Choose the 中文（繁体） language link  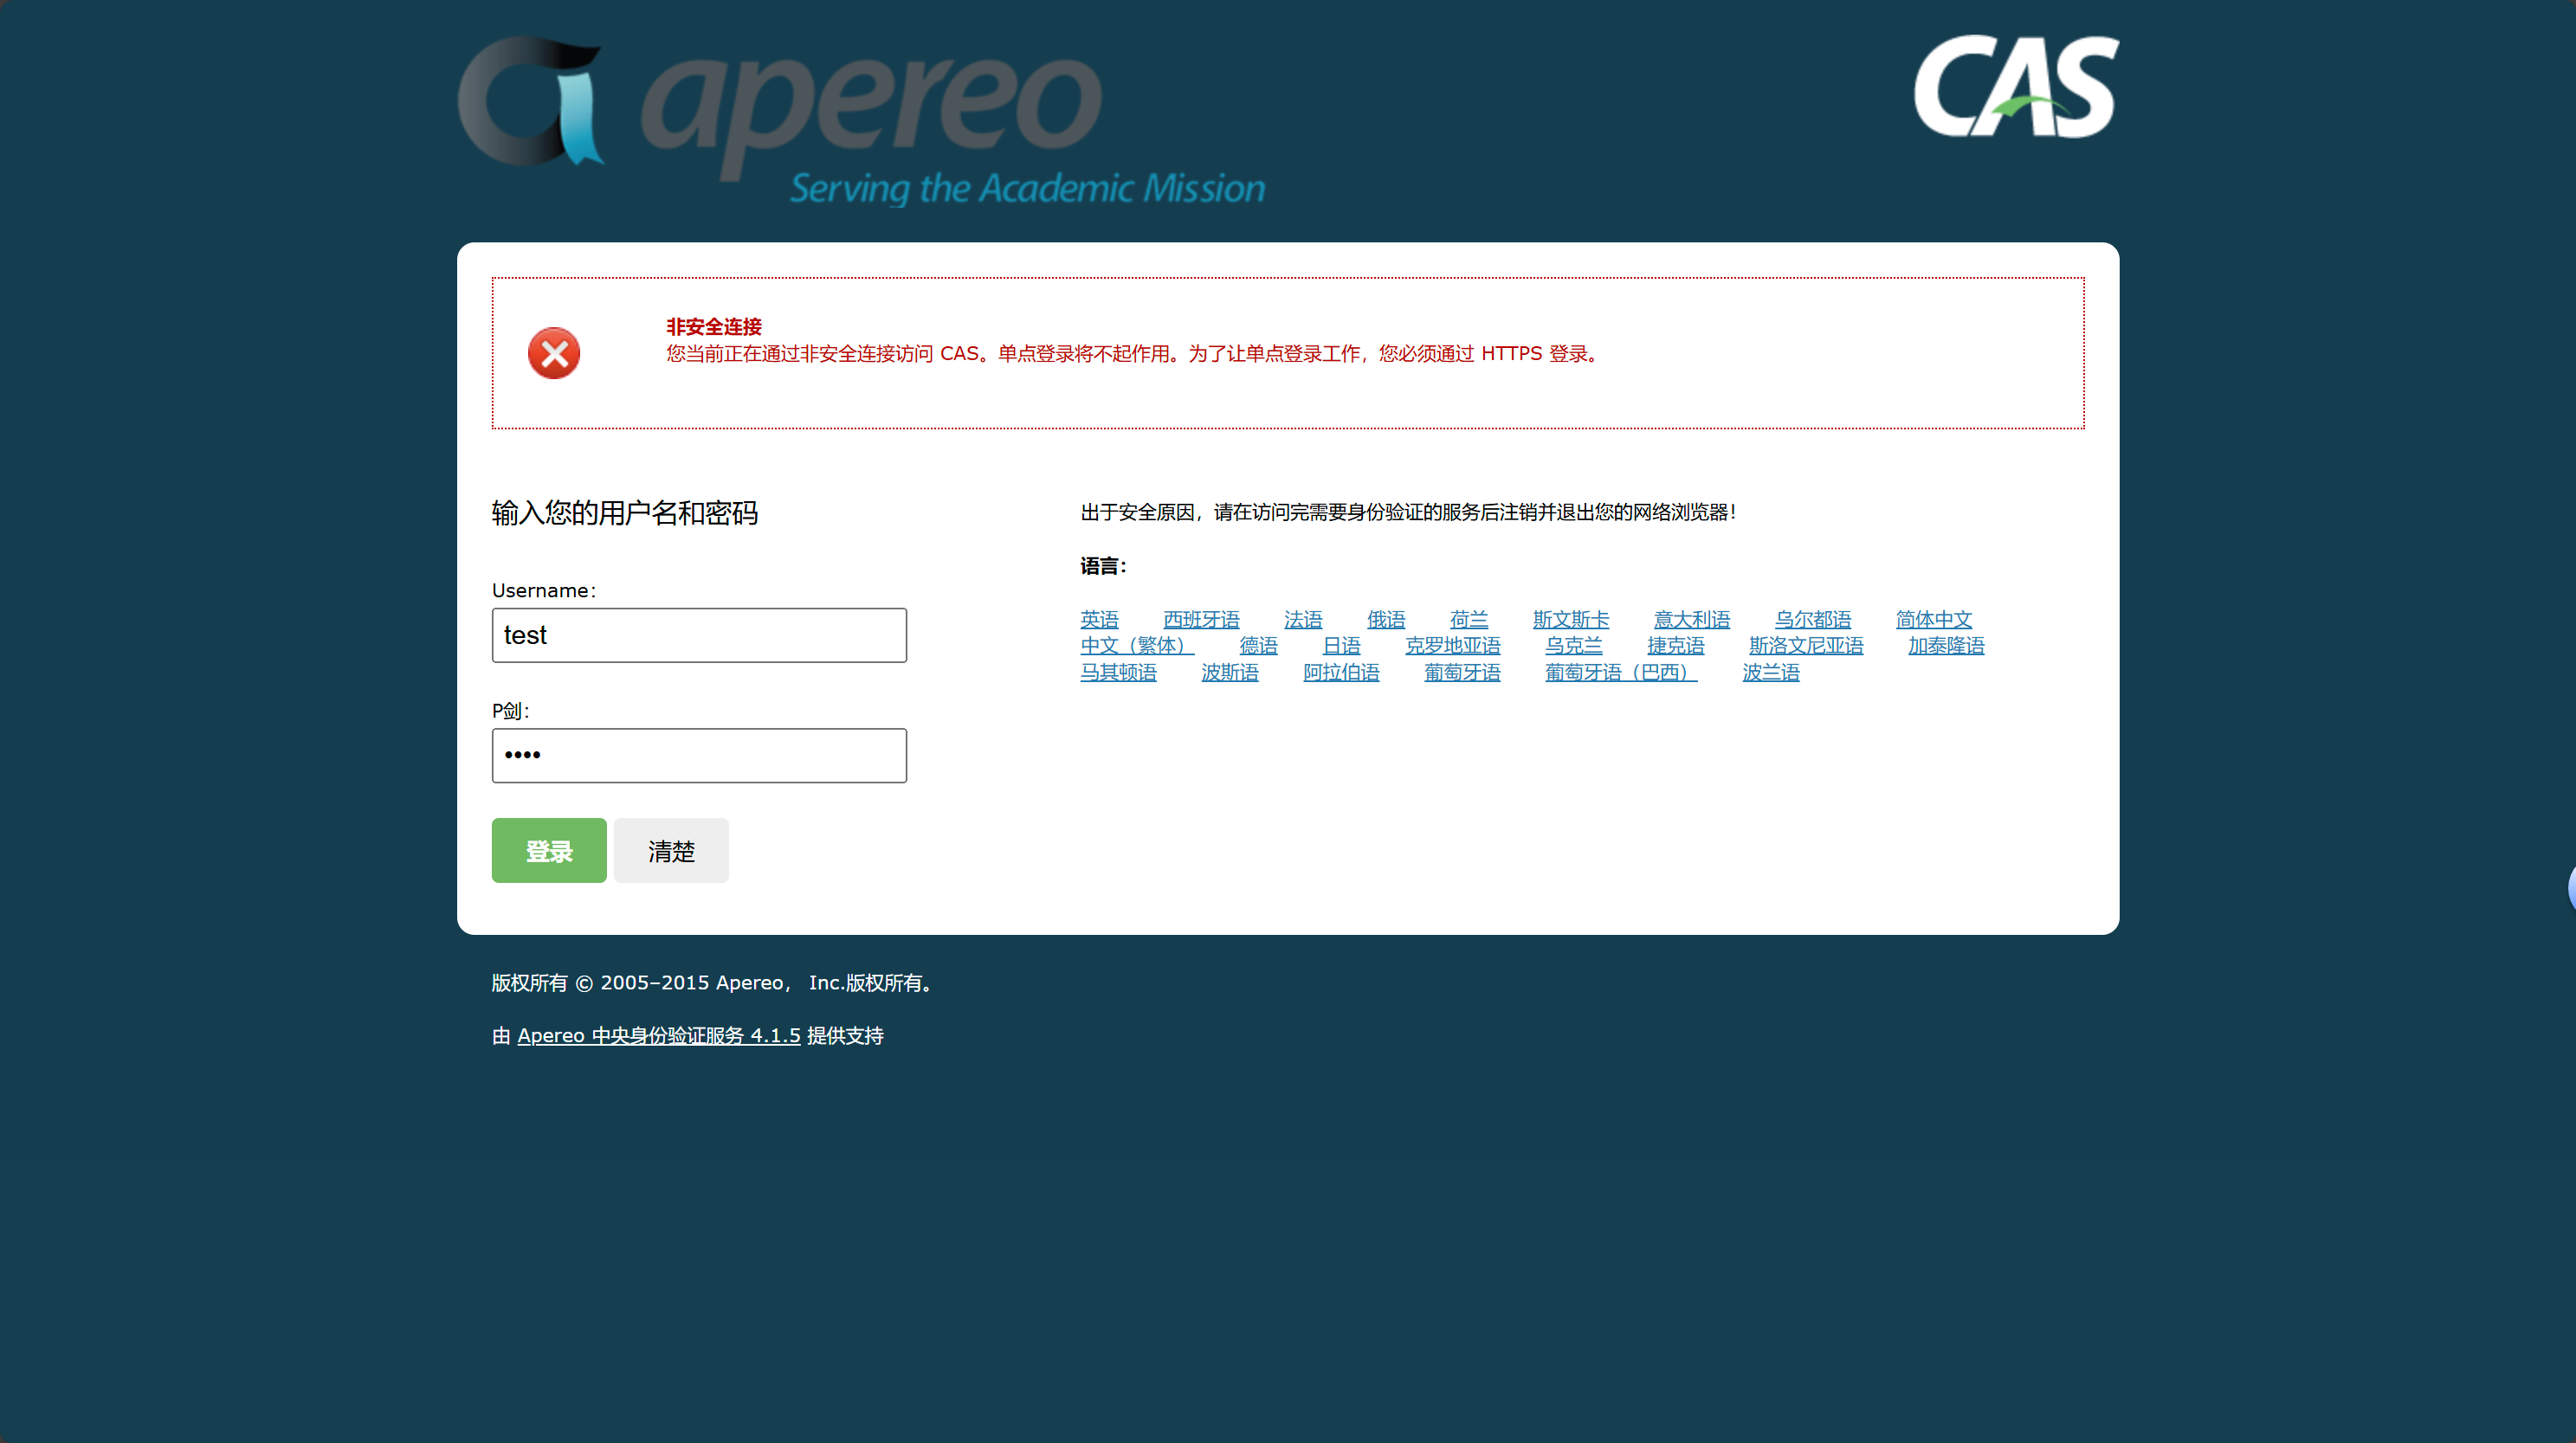(x=1136, y=645)
